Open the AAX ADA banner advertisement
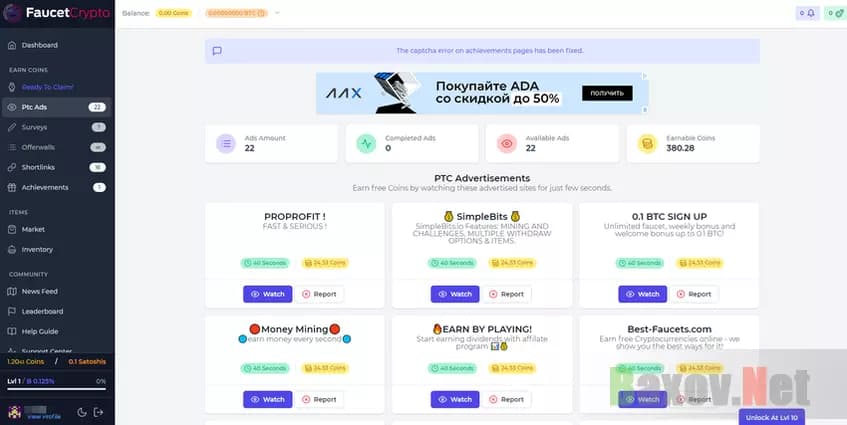The image size is (847, 425). (482, 94)
